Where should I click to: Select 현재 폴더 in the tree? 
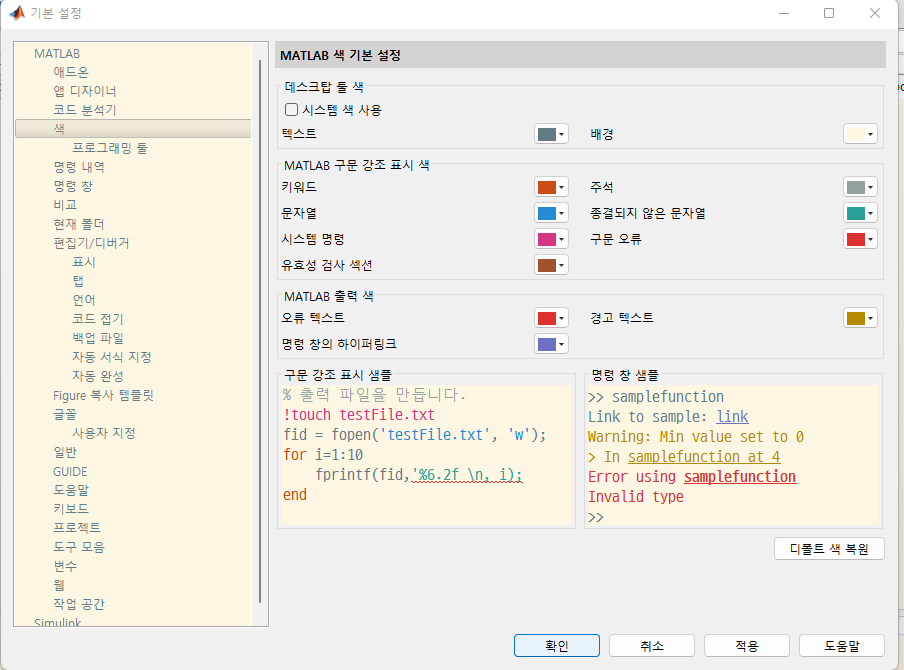[79, 224]
